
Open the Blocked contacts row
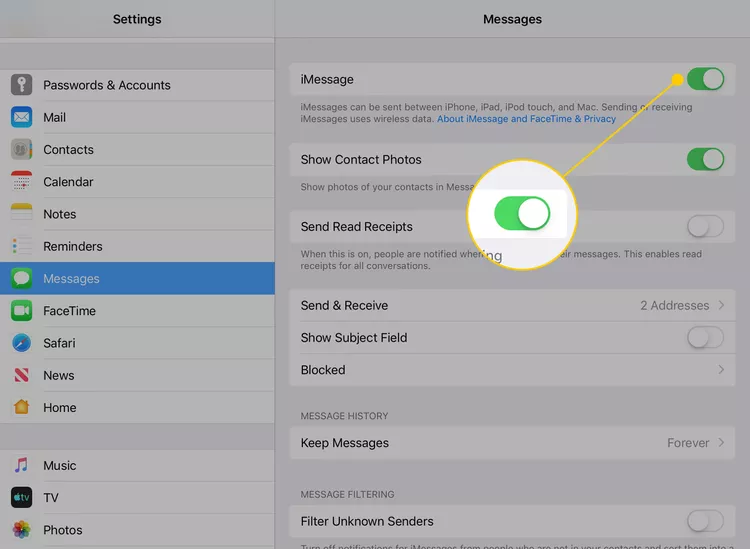pos(512,370)
